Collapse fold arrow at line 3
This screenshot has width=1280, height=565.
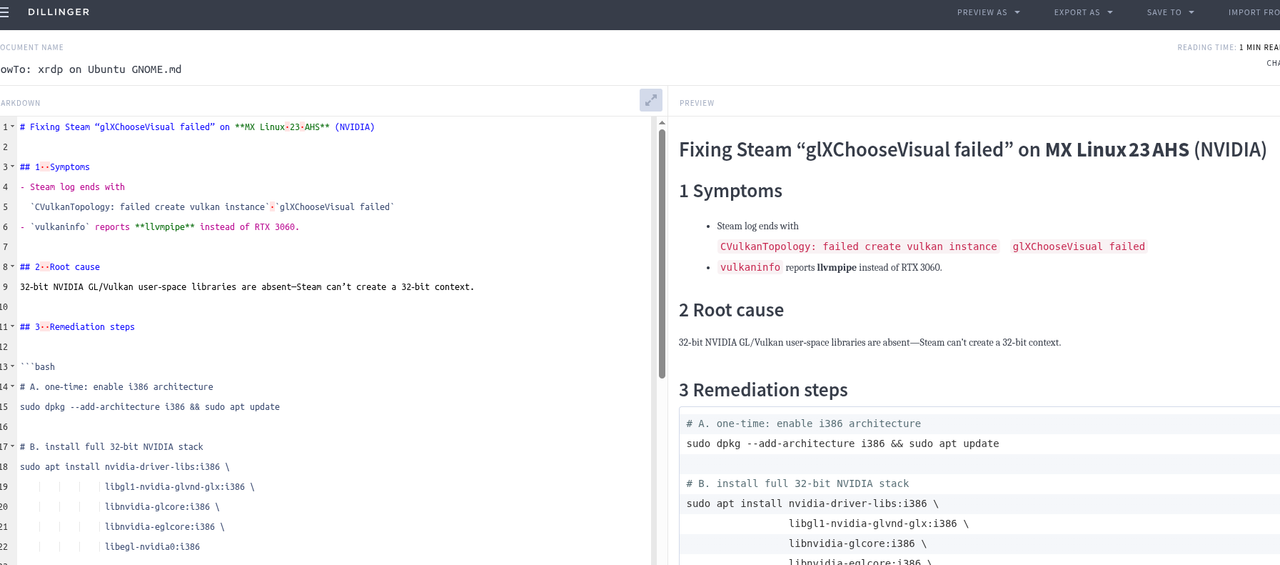pos(13,167)
